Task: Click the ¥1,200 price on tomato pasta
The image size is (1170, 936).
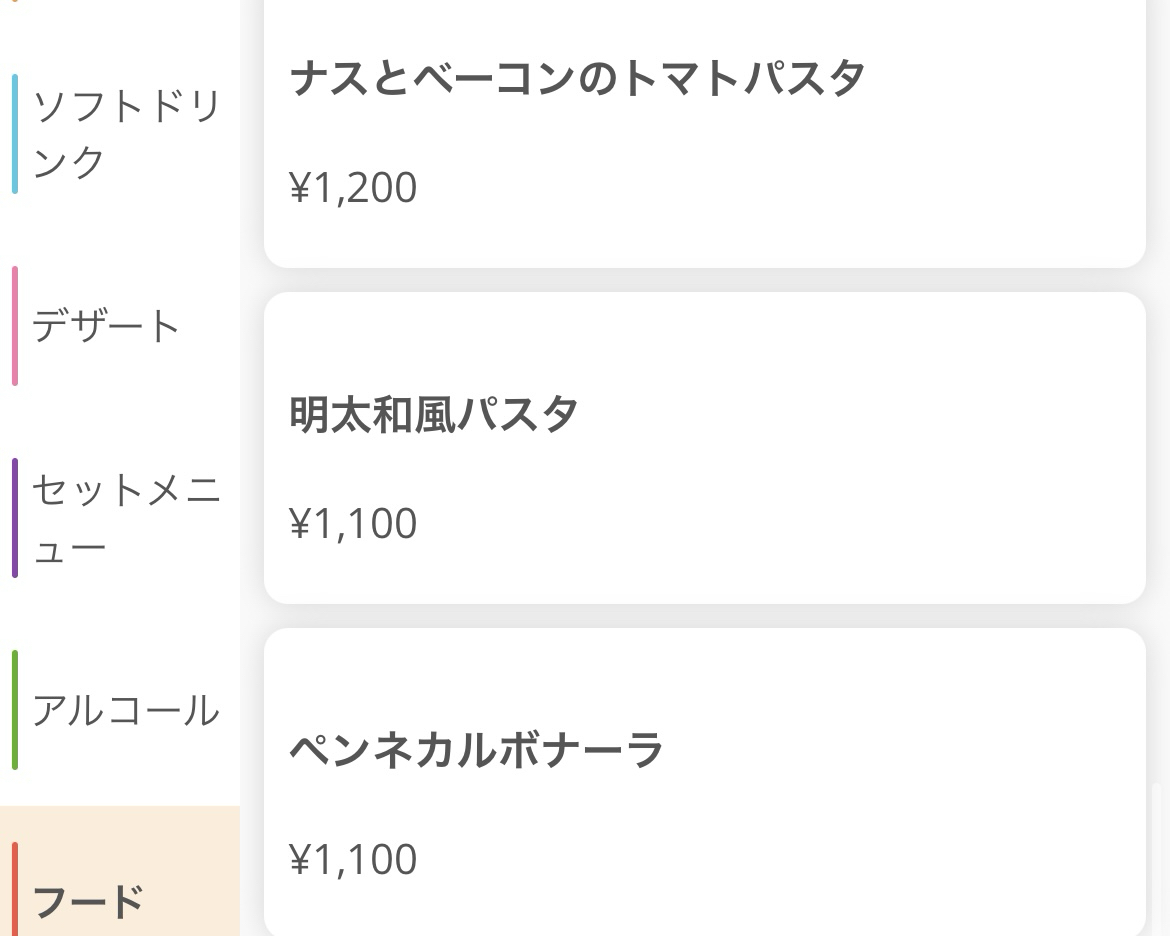Action: (x=353, y=188)
